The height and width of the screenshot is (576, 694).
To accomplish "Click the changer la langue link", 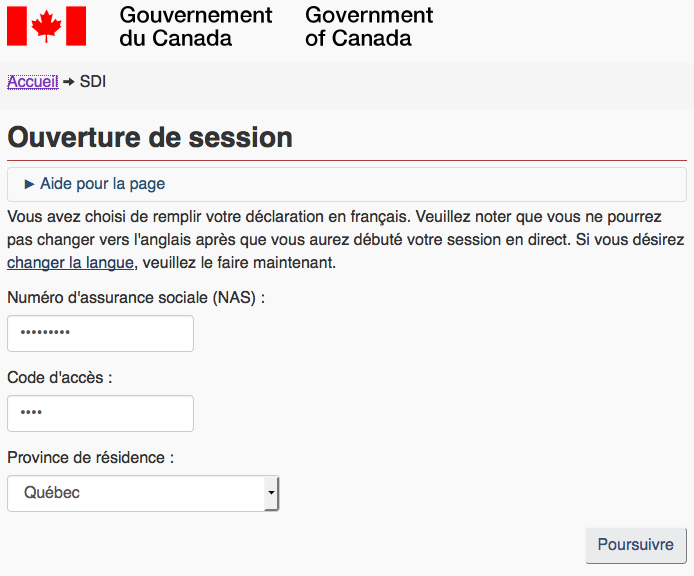I will coord(70,263).
